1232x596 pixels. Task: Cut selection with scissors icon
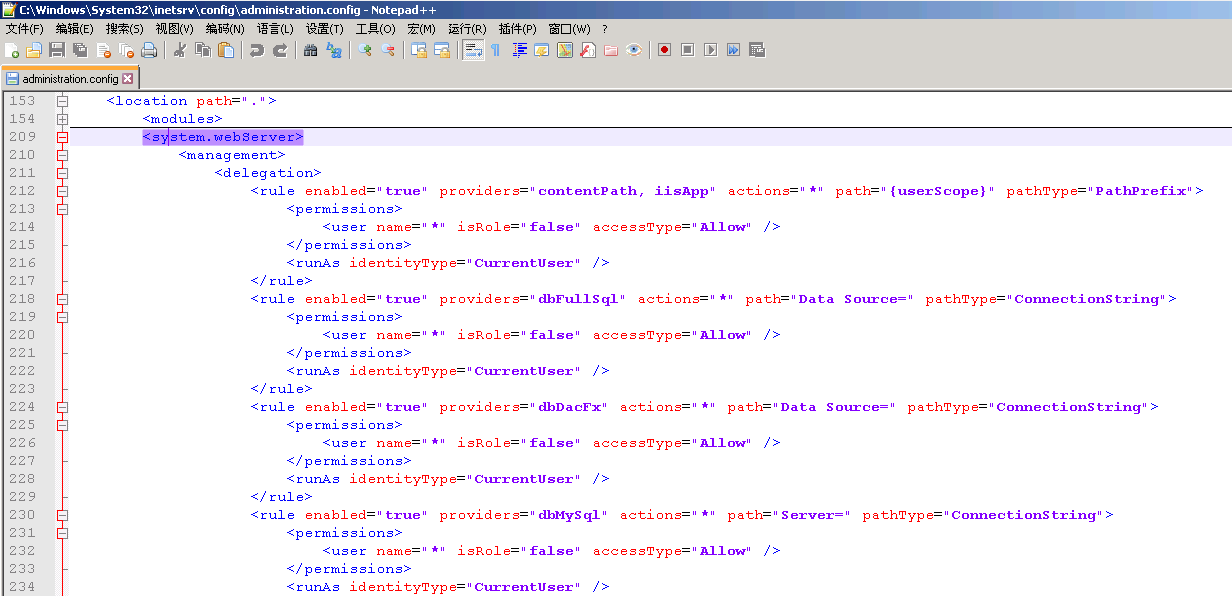click(180, 50)
